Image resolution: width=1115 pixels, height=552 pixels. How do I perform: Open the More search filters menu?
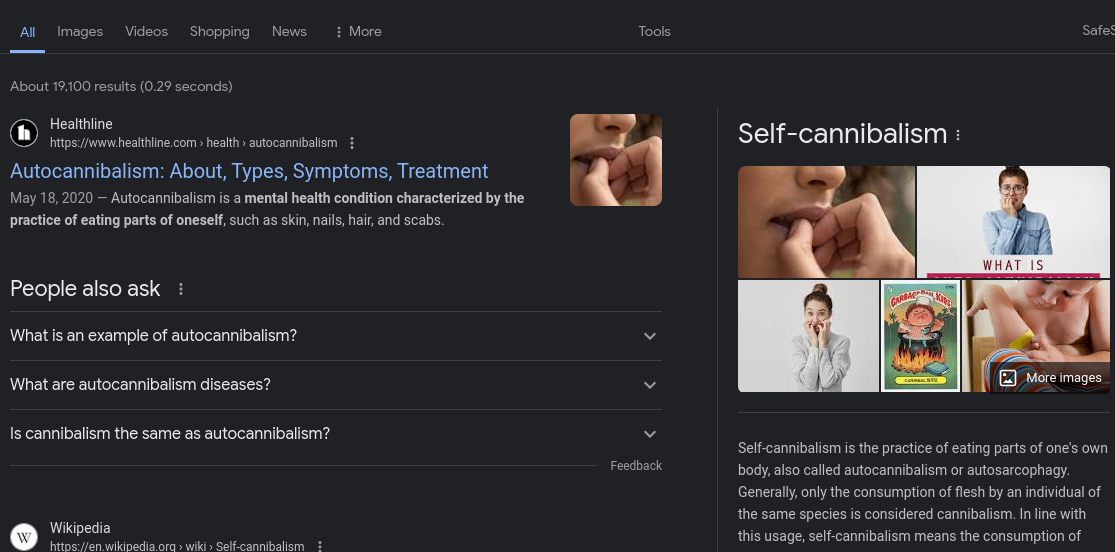point(358,31)
